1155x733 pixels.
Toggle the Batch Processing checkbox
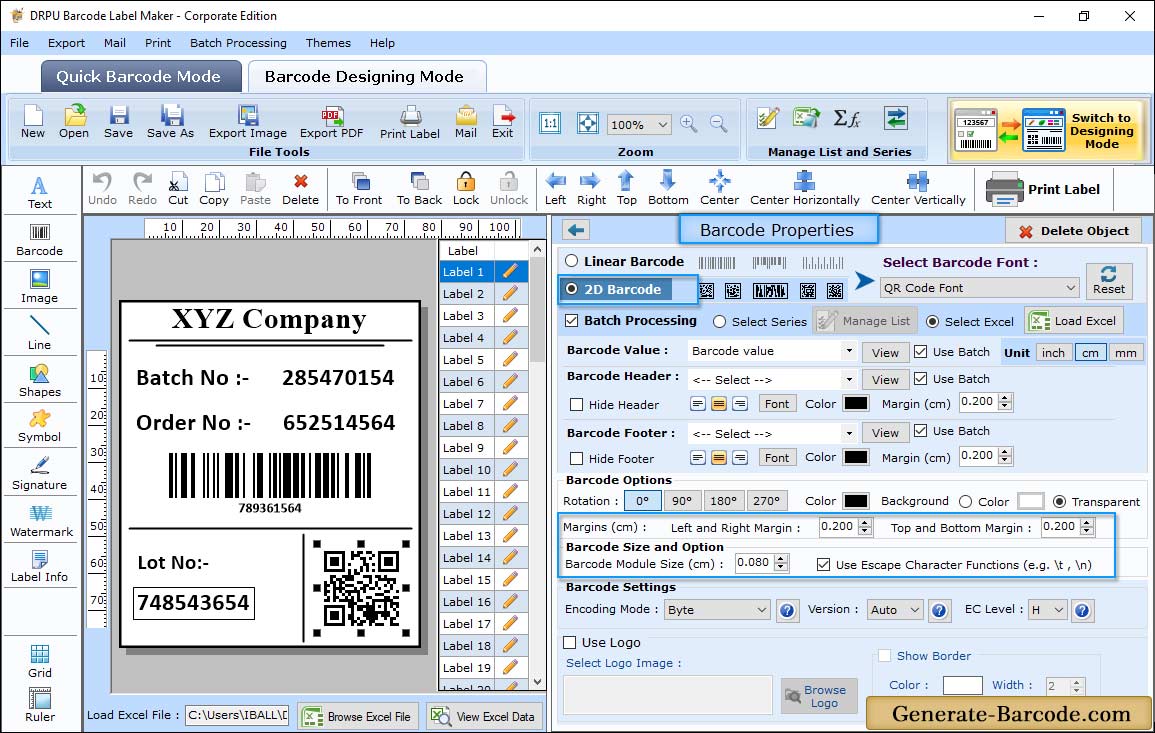pos(572,320)
